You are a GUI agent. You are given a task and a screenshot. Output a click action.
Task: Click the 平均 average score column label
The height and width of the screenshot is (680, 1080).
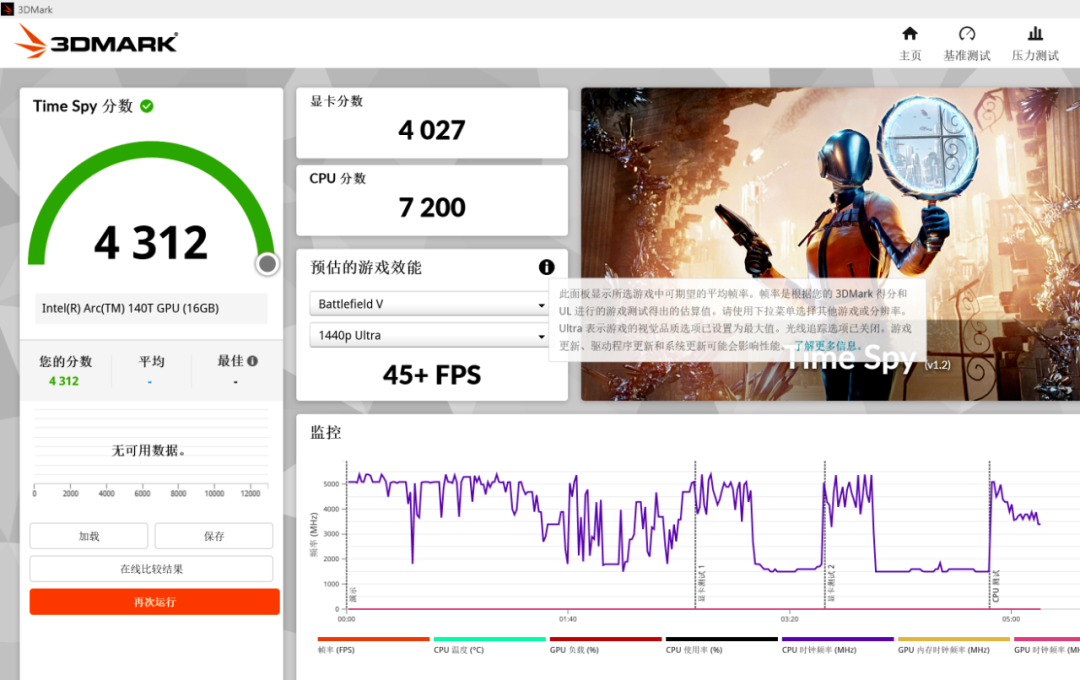coord(152,361)
